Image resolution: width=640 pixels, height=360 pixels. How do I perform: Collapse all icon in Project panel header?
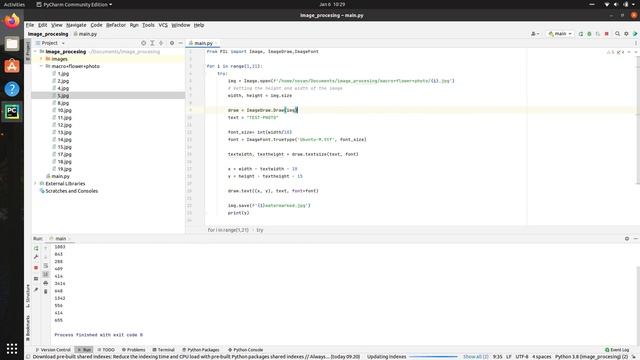(x=161, y=43)
